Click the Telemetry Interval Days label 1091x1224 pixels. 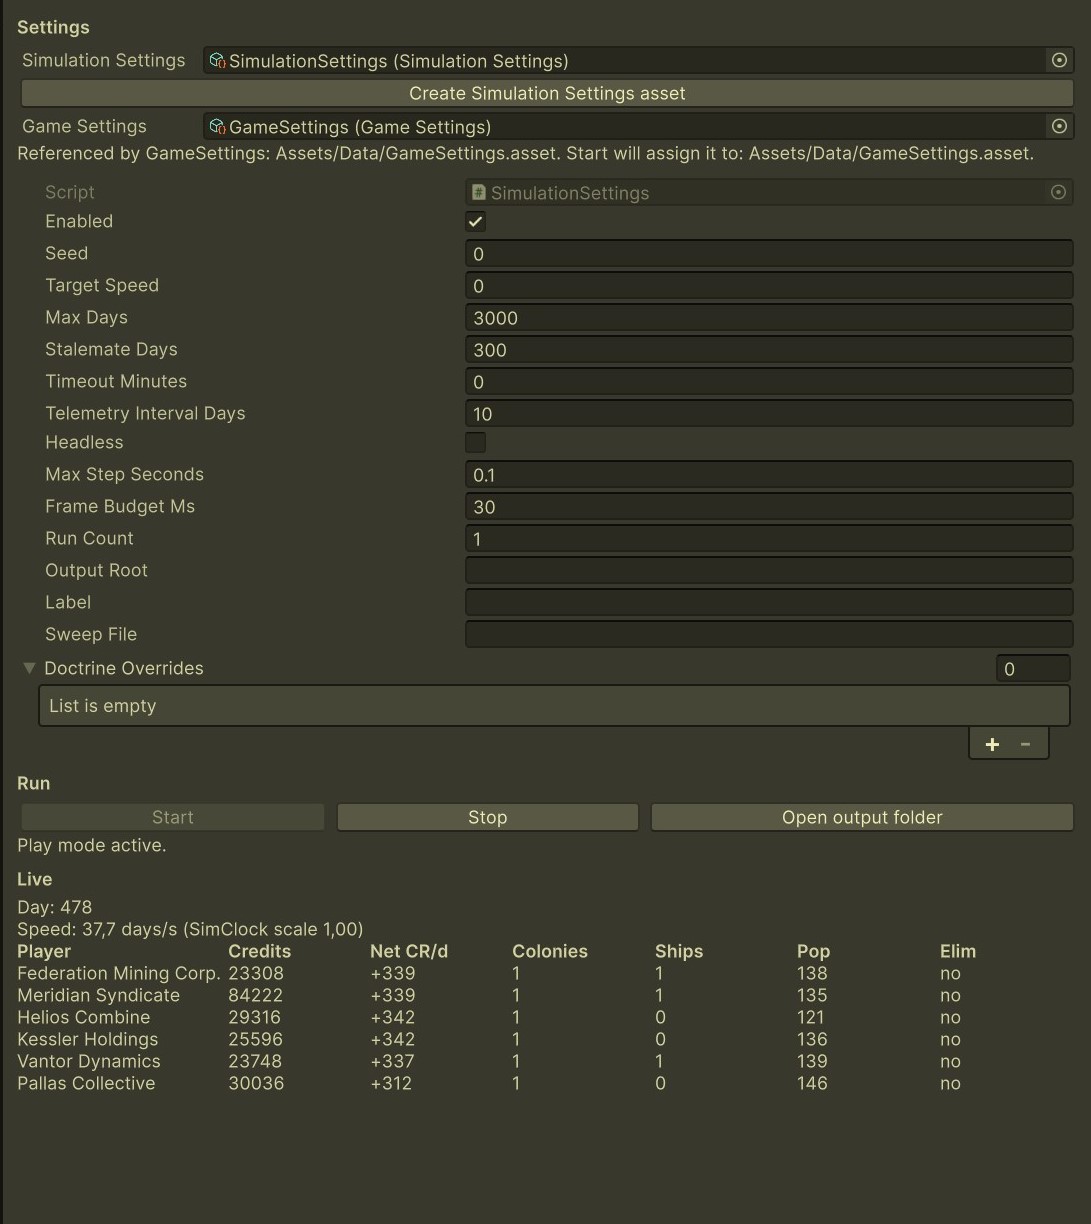click(x=145, y=413)
